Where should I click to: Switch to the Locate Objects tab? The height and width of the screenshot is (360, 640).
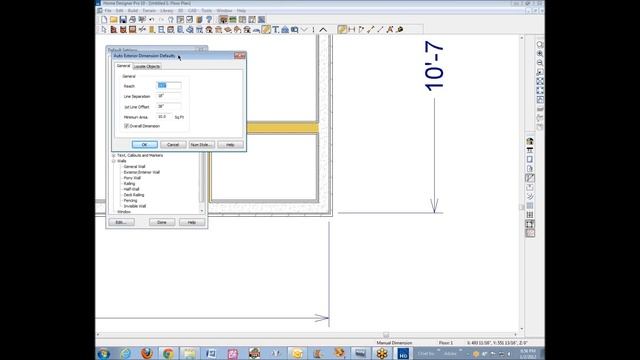[x=147, y=67]
